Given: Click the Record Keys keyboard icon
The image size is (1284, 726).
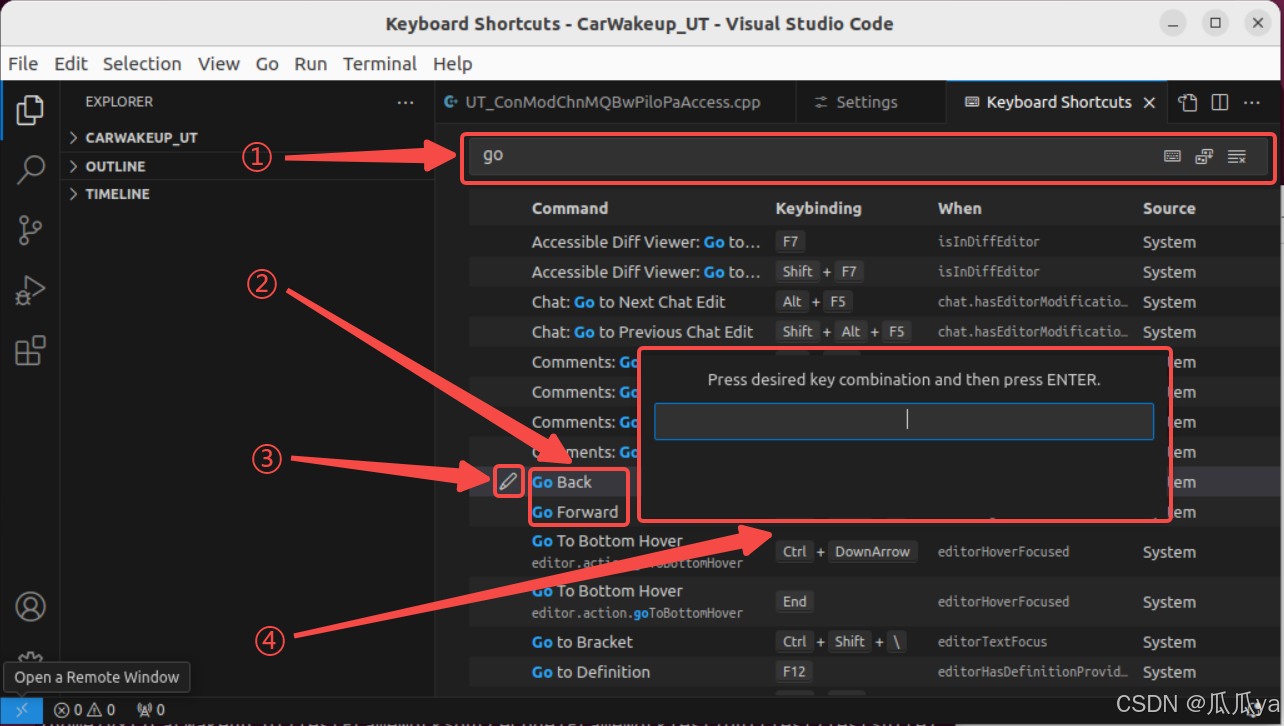Looking at the screenshot, I should tap(1172, 156).
